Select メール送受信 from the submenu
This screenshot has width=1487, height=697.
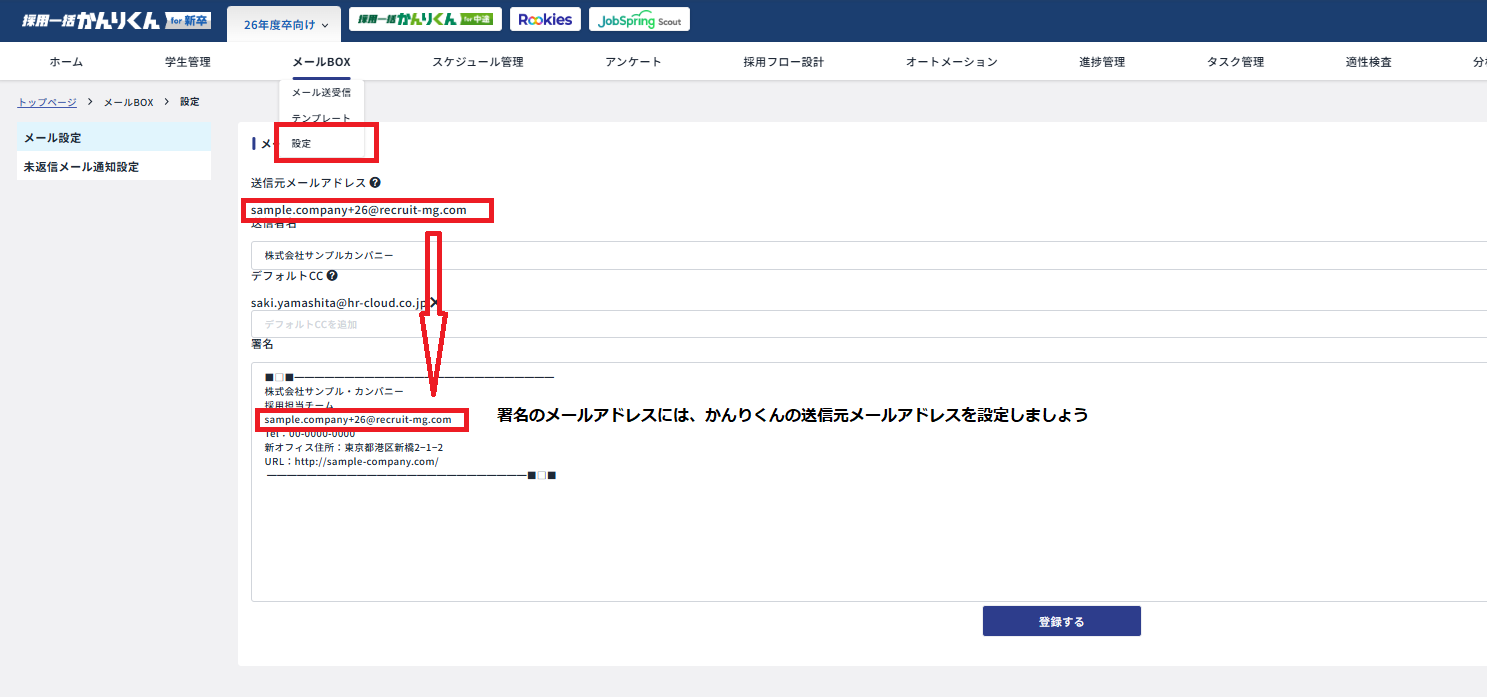point(321,93)
